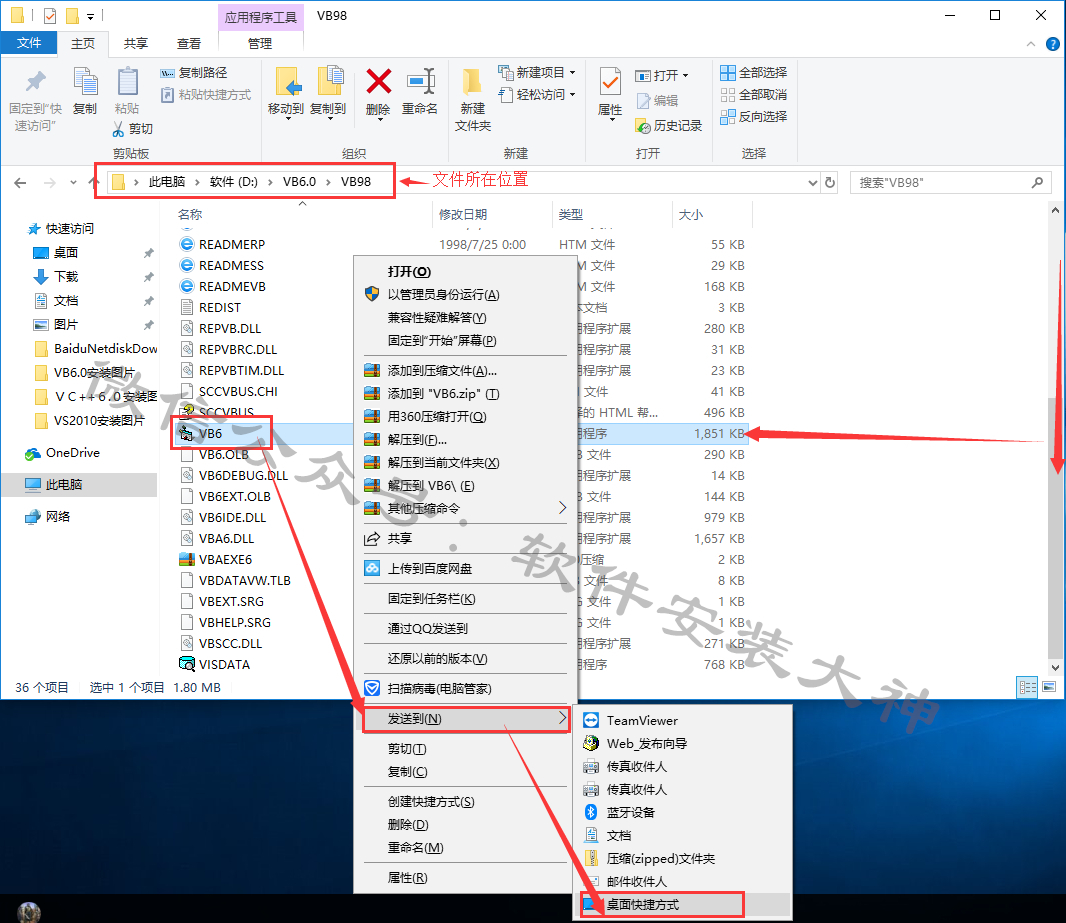Click Invert Selection (反向选择)
This screenshot has width=1066, height=923.
point(754,116)
